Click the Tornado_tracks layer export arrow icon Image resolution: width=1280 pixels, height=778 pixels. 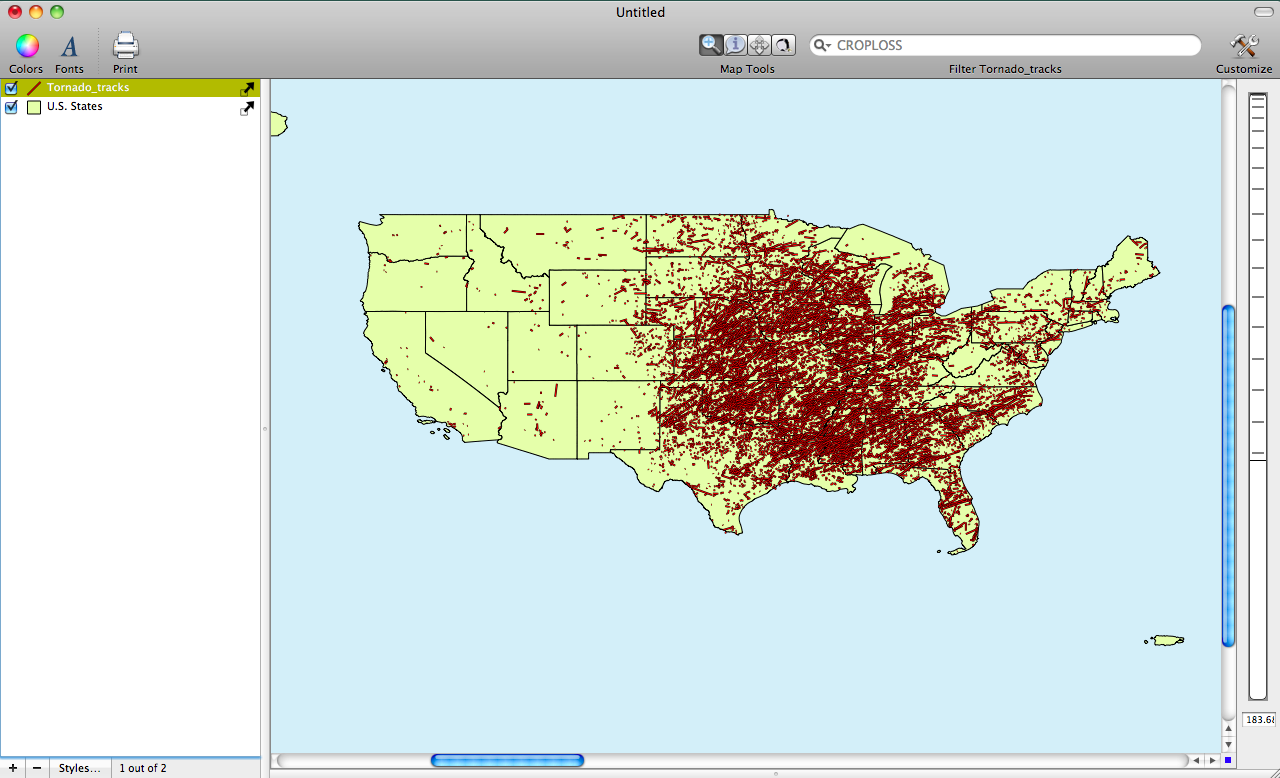coord(247,88)
